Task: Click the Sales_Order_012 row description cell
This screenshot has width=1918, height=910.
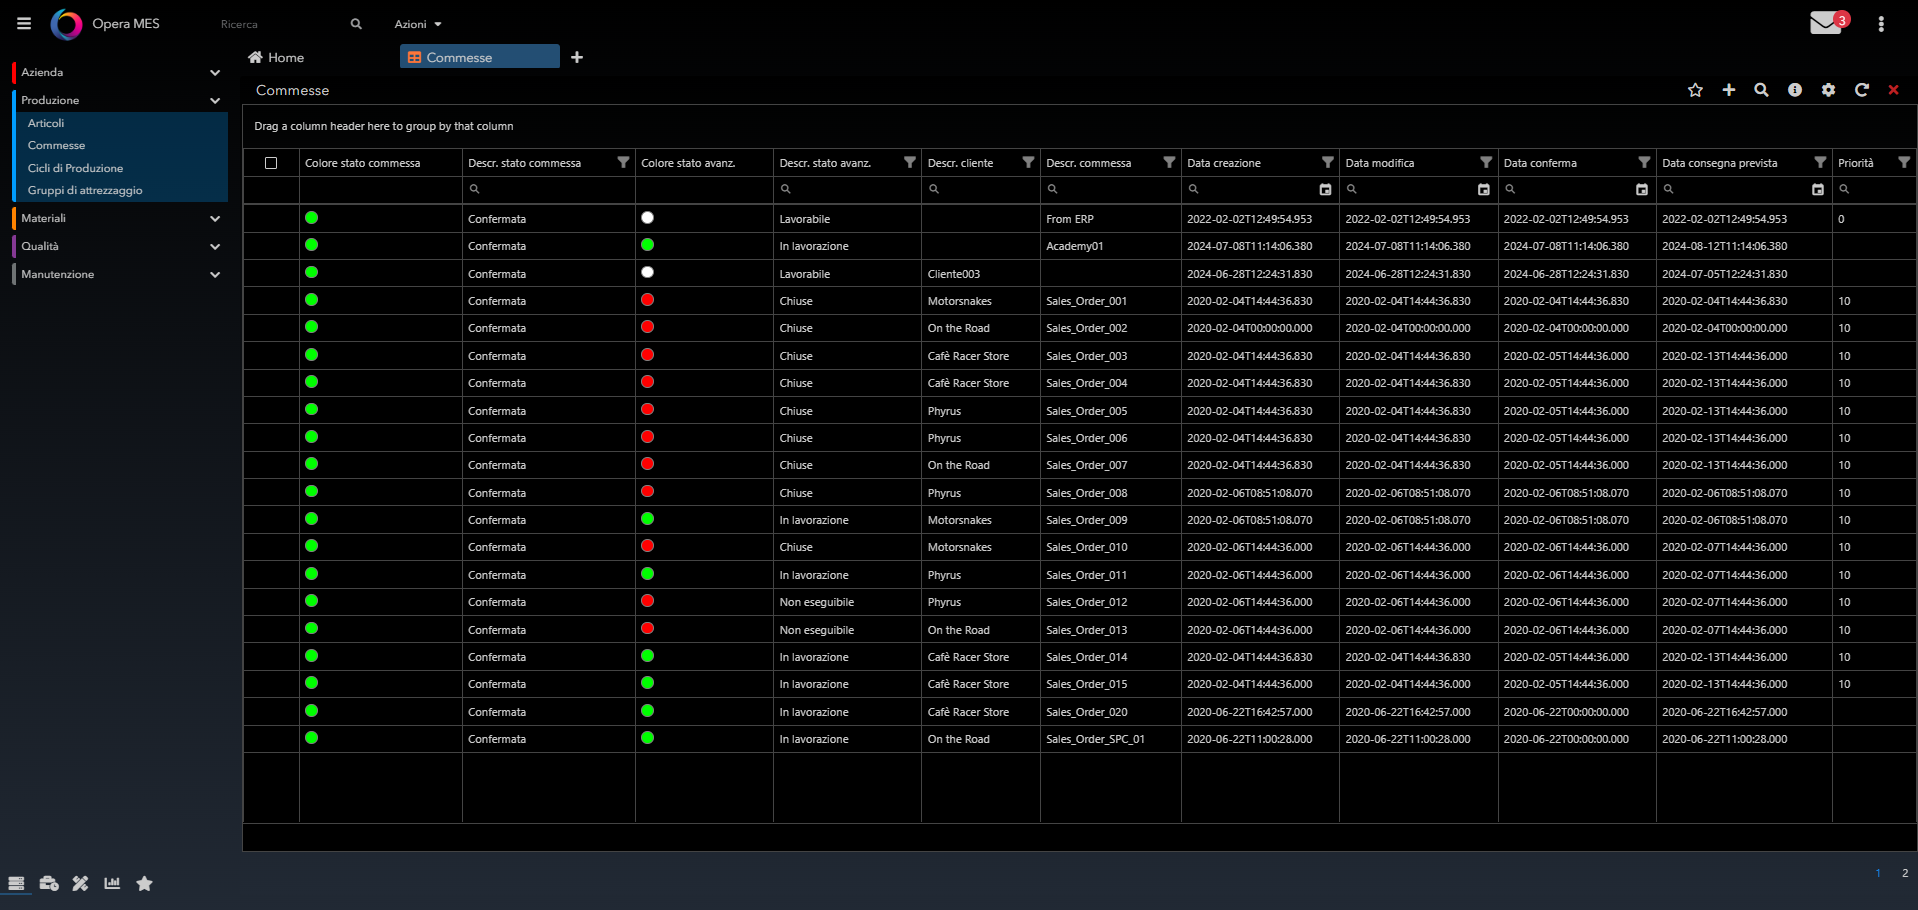Action: coord(1086,602)
